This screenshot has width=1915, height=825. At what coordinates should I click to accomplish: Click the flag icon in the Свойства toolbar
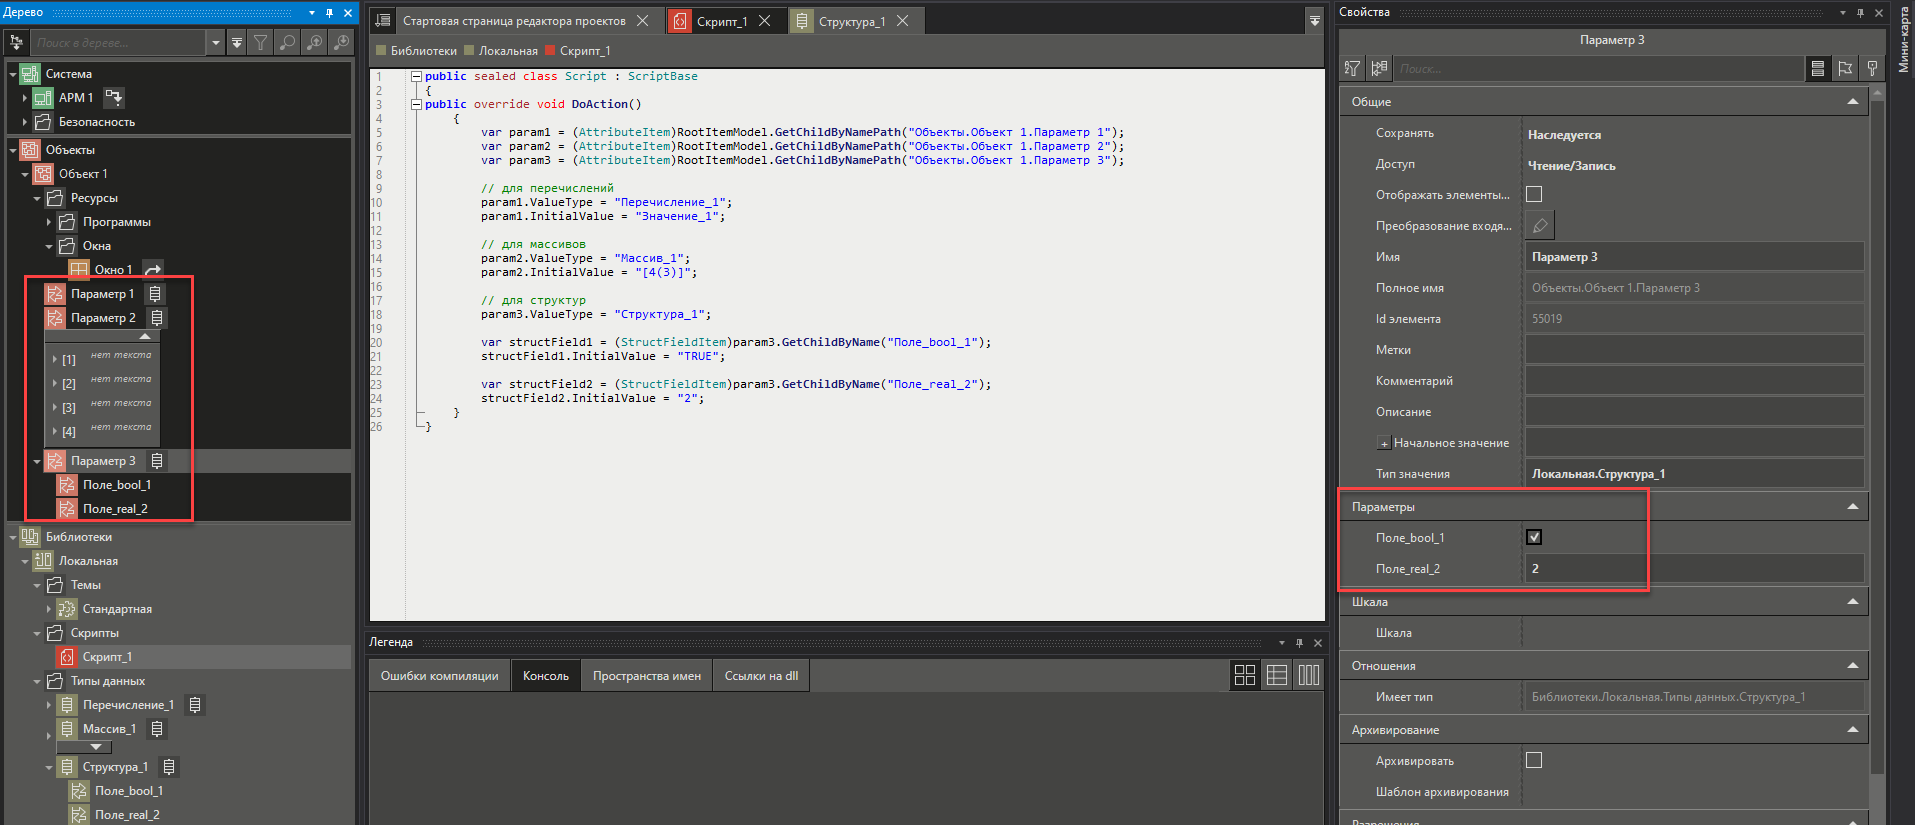click(1845, 68)
